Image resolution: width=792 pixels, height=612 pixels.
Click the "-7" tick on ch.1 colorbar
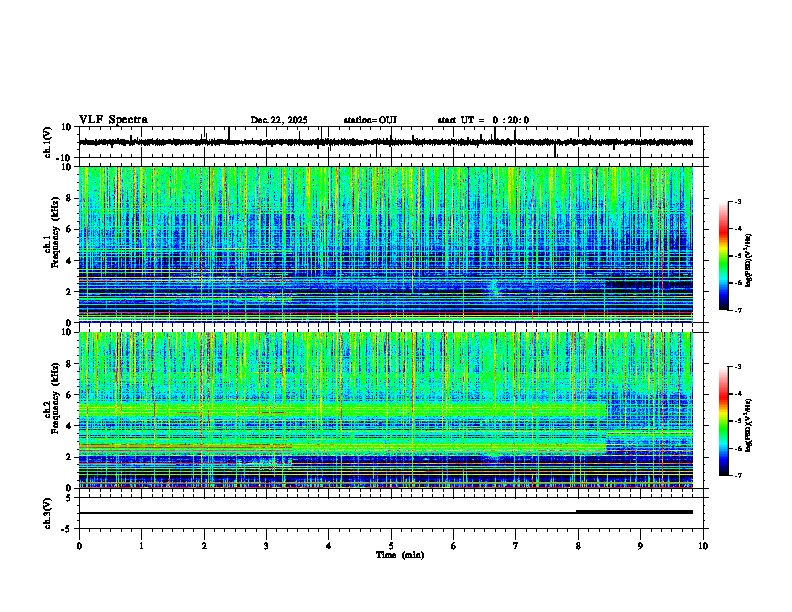pyautogui.click(x=737, y=310)
